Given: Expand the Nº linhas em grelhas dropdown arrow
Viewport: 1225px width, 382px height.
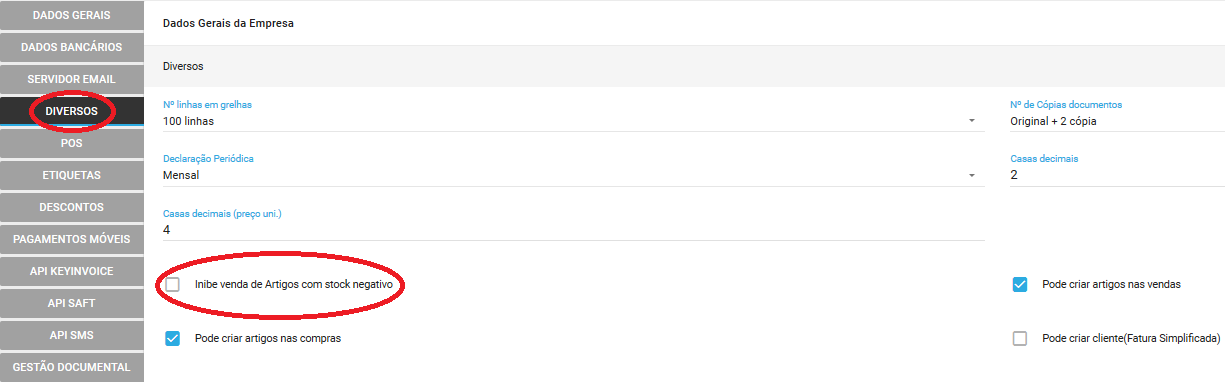Looking at the screenshot, I should [971, 122].
